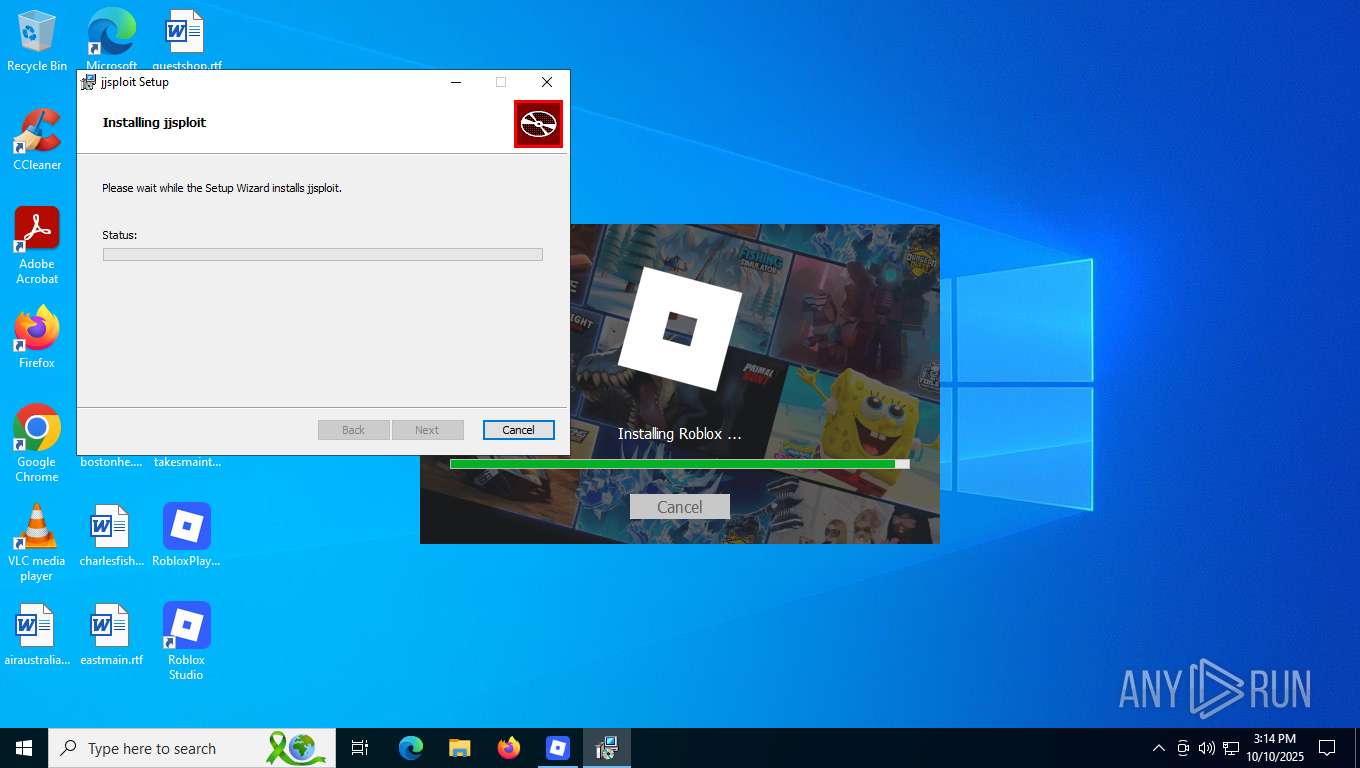This screenshot has width=1360, height=768.
Task: Click the 'Please wait while the Setup Wizard' text
Action: [x=222, y=188]
